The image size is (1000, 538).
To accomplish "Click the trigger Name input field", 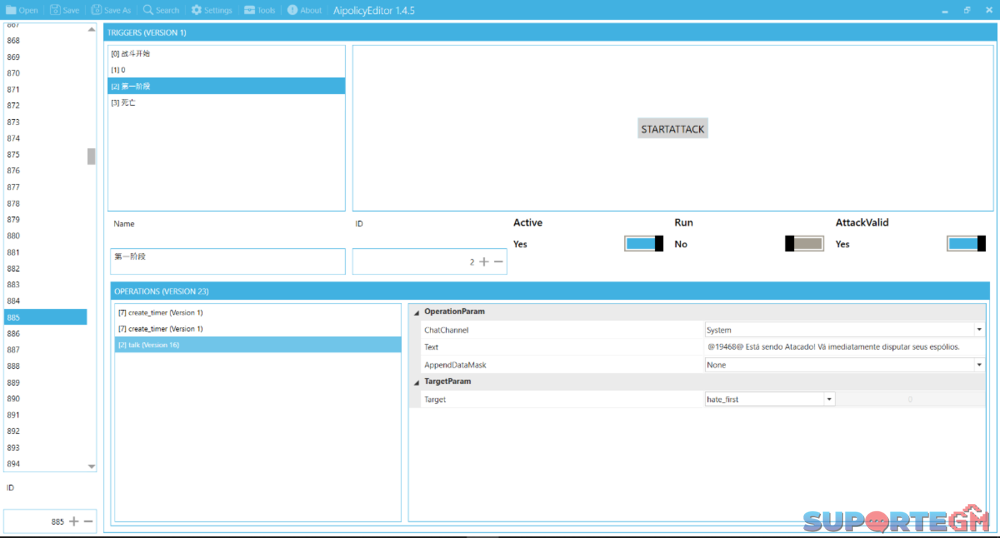I will pos(228,261).
